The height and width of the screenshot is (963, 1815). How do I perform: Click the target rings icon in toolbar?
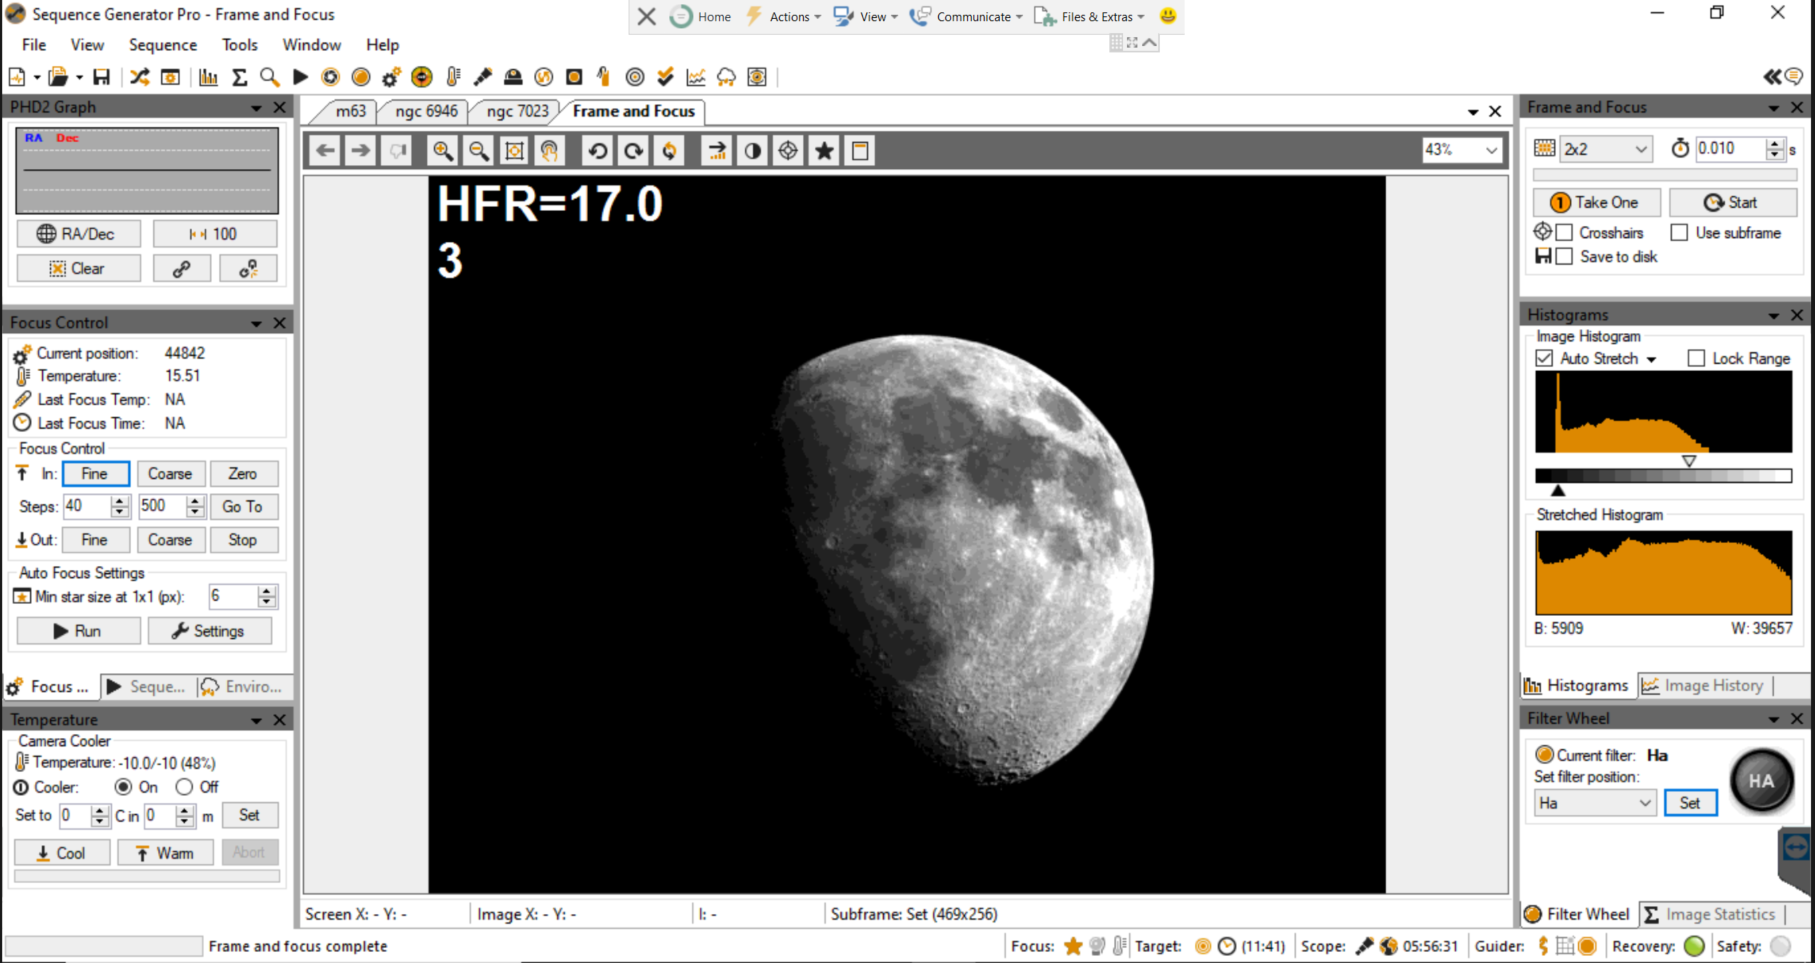635,77
